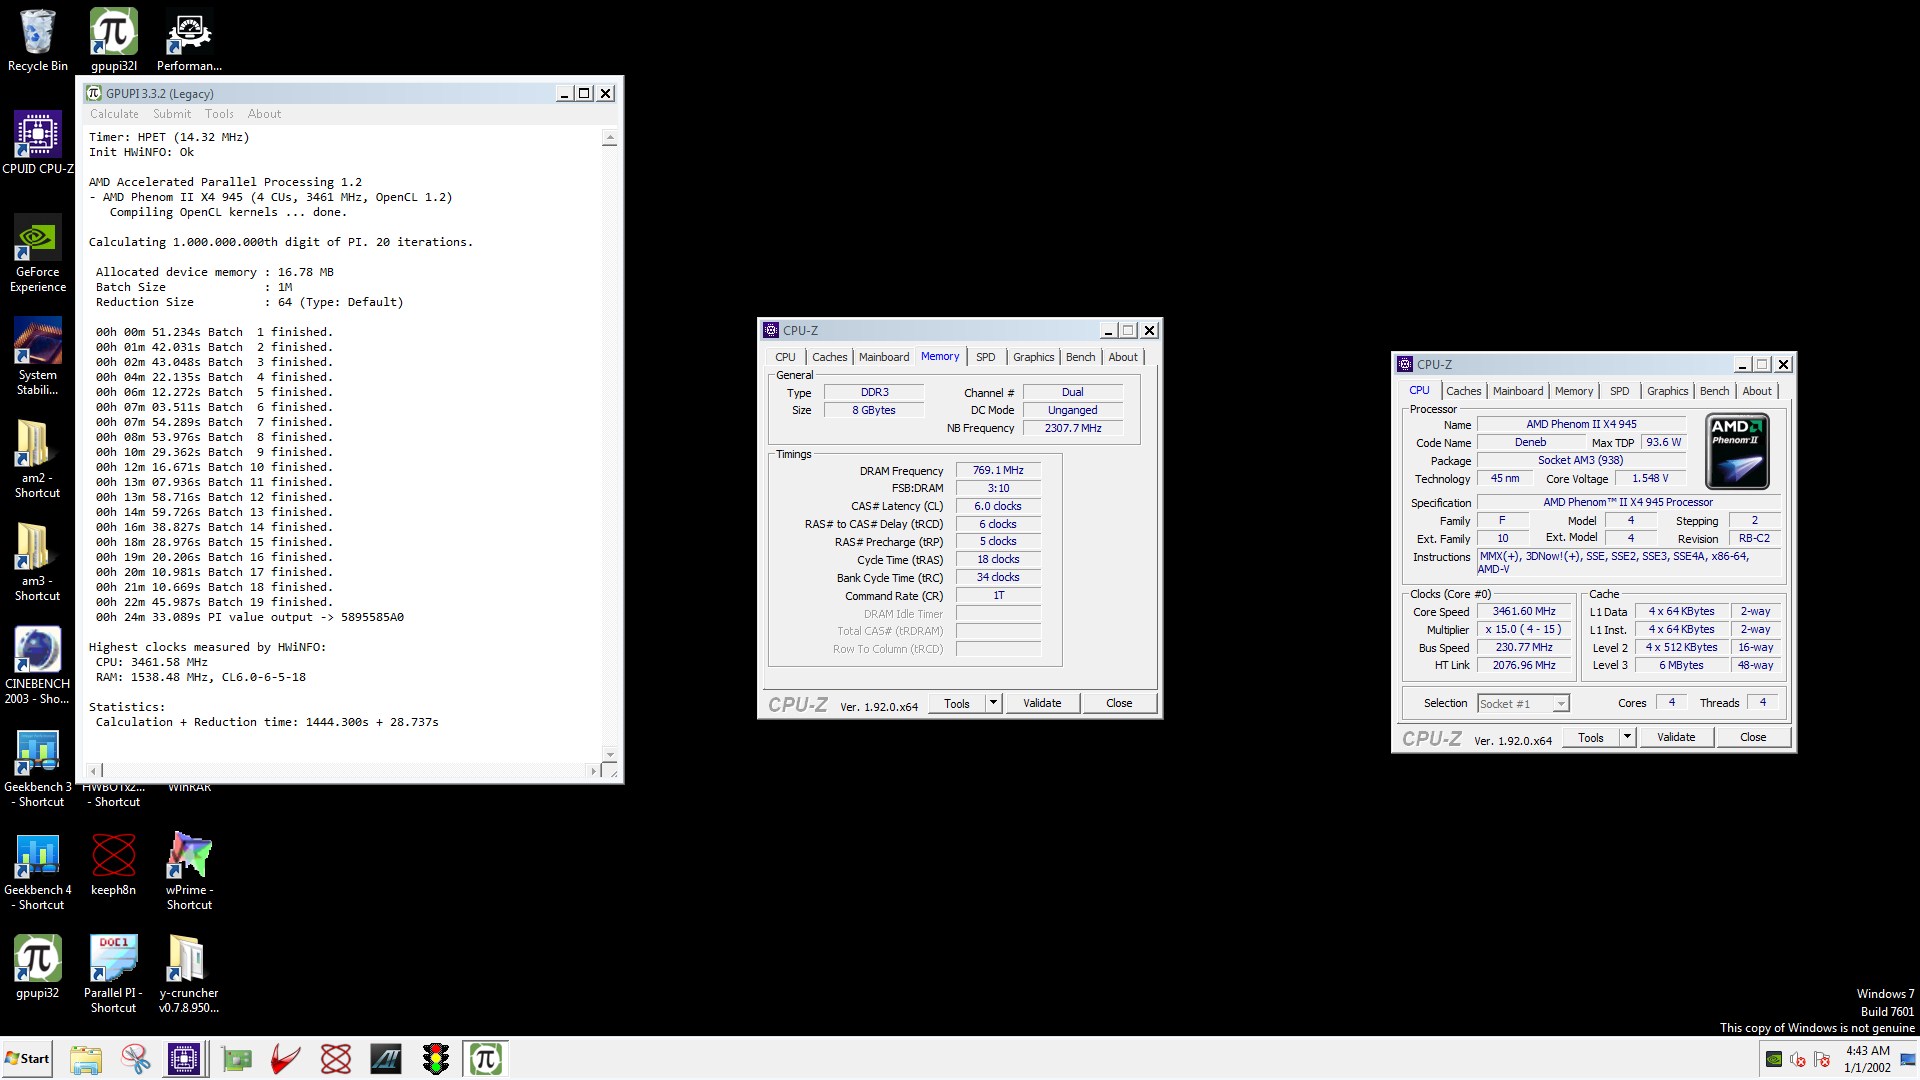Open the Parallel PI shortcut icon
1920x1080 pixels.
[113, 975]
